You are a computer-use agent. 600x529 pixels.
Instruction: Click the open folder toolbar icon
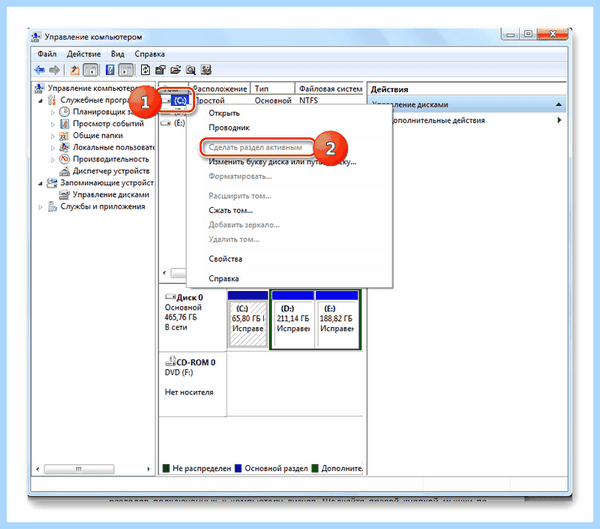tap(176, 70)
